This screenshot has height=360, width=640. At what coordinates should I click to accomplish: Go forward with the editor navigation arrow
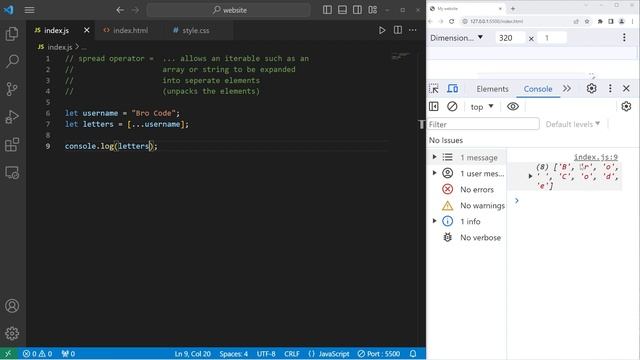tap(136, 10)
